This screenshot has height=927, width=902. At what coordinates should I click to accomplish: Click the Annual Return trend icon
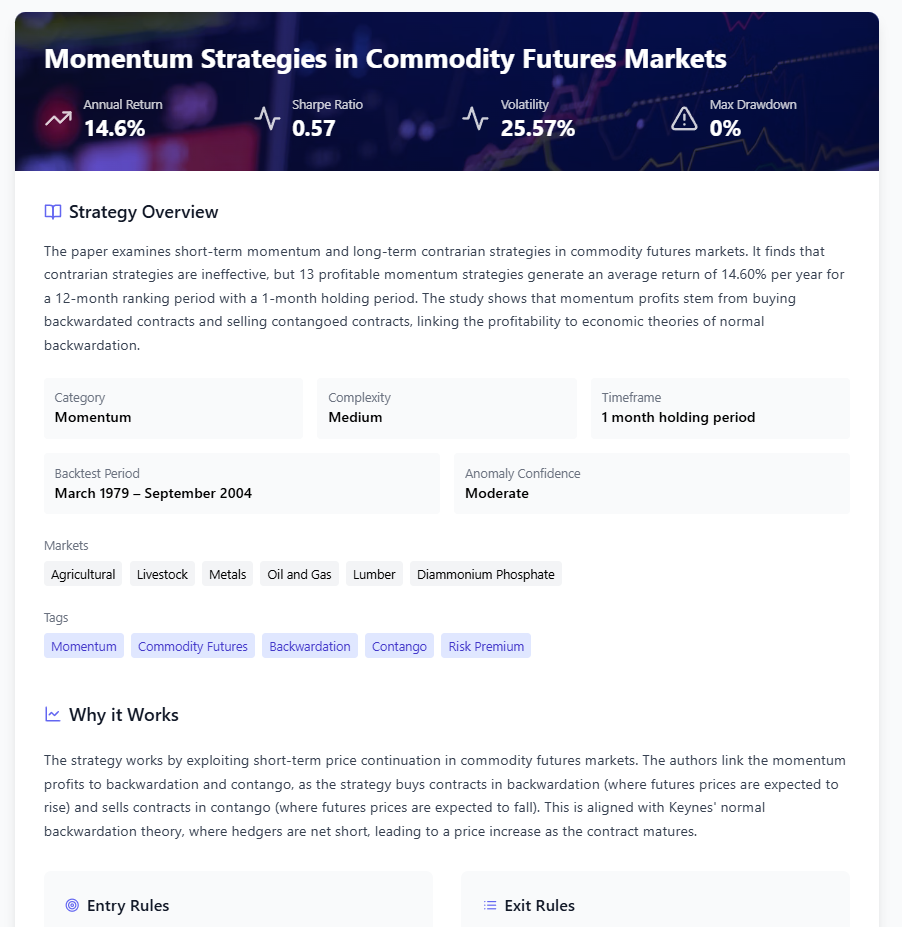coord(57,117)
